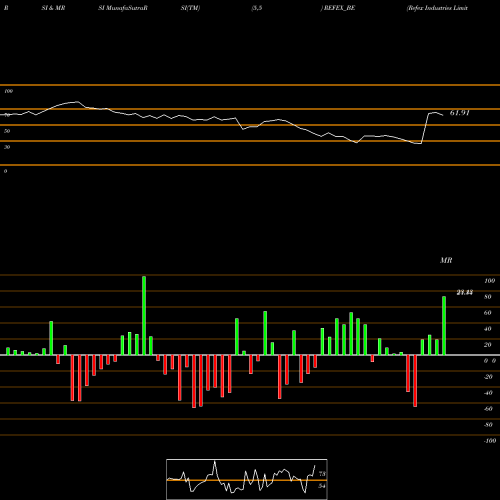Viewport: 500px width, 500px height.
Task: Click the 'MR' panel title
Action: coord(446,260)
